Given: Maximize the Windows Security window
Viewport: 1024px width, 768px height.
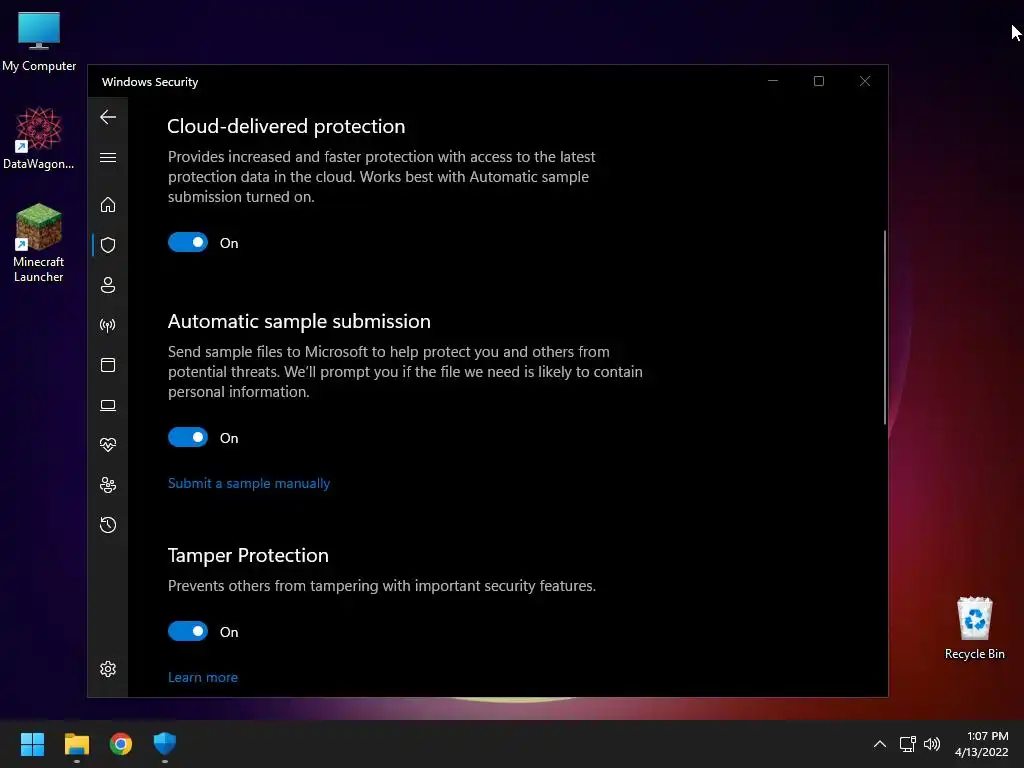Looking at the screenshot, I should pyautogui.click(x=818, y=81).
